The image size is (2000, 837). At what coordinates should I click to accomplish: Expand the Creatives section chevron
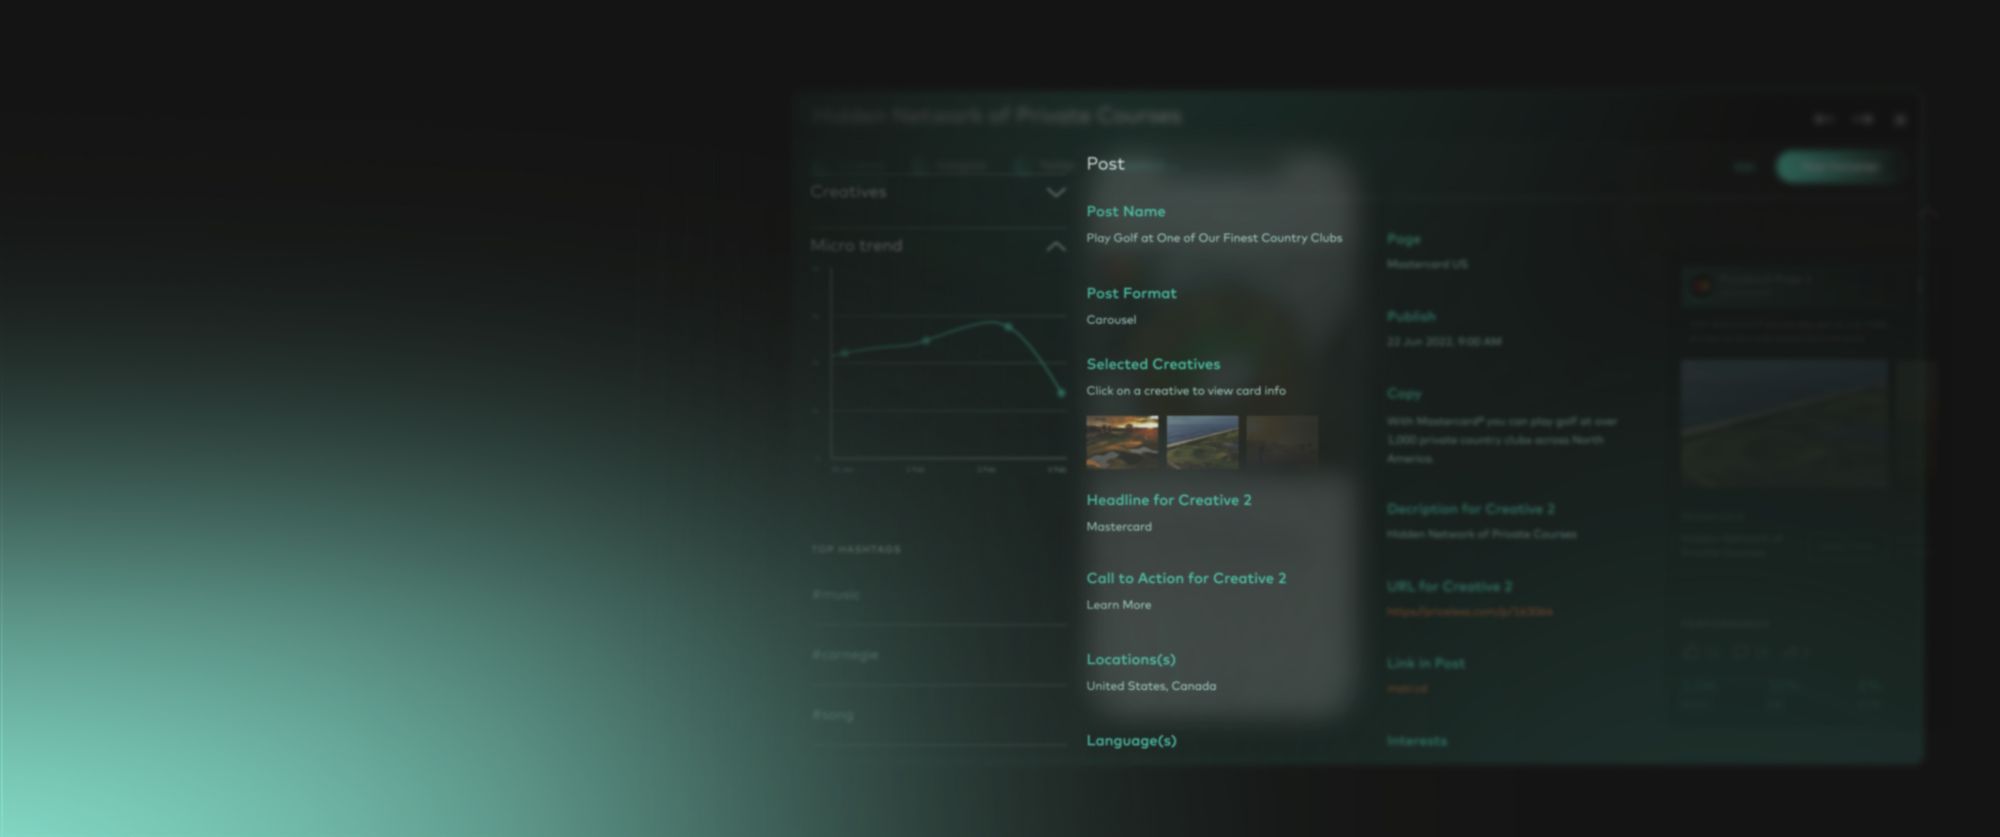(1055, 192)
